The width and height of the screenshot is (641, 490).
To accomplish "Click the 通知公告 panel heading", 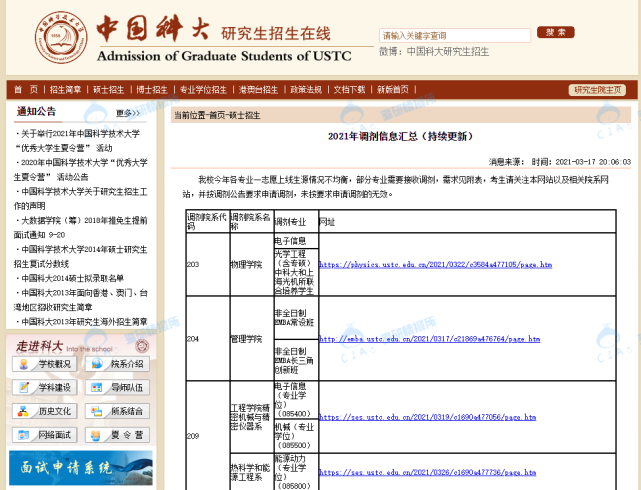I will tap(36, 111).
